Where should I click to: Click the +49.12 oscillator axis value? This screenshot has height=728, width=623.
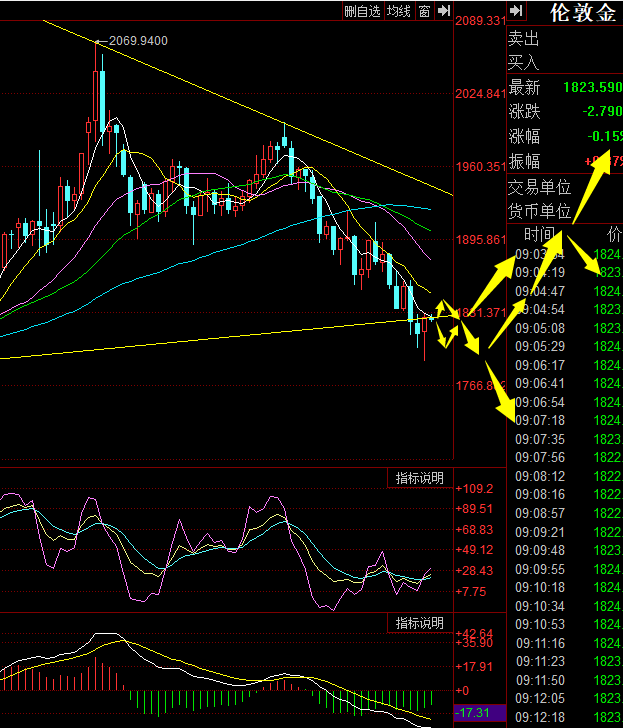pos(474,550)
